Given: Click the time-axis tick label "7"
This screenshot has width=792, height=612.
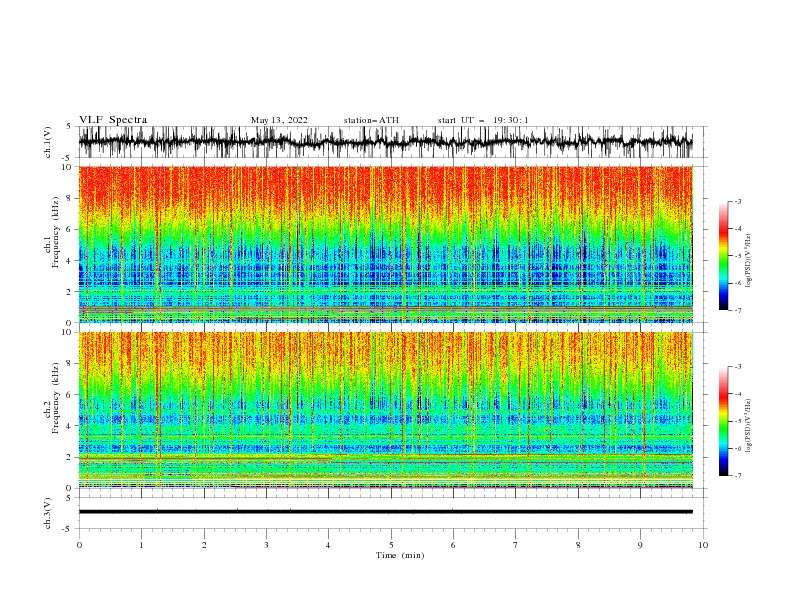Looking at the screenshot, I should click(x=516, y=545).
